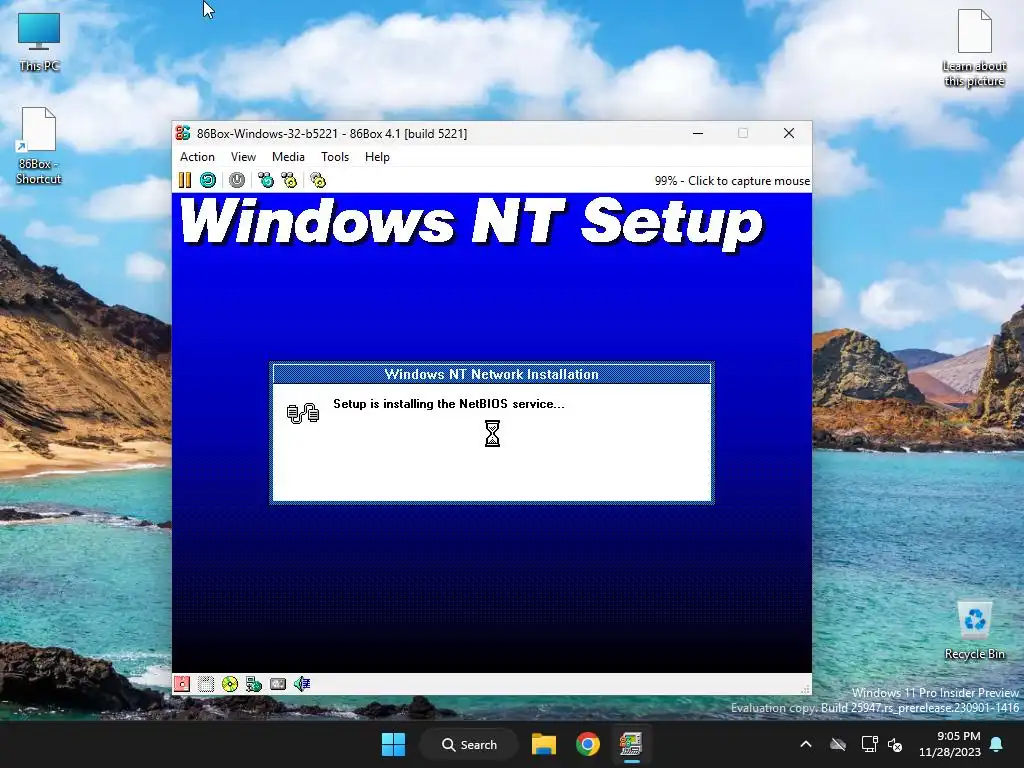The height and width of the screenshot is (768, 1024).
Task: Click the CD-ROM disc status bar icon
Action: click(230, 684)
